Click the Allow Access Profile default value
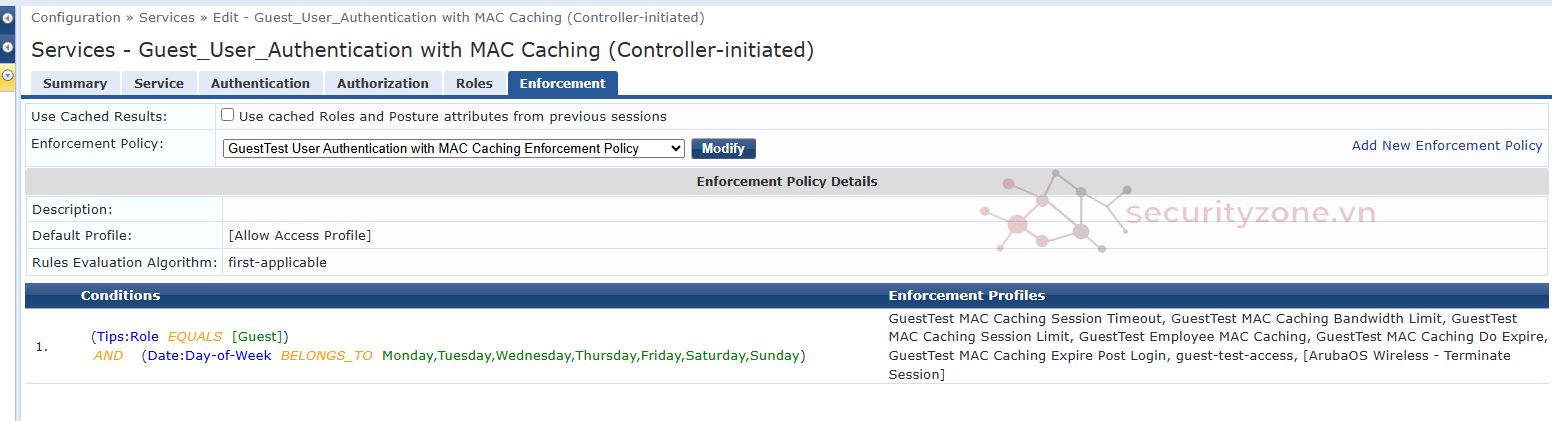The height and width of the screenshot is (421, 1552). pos(300,236)
